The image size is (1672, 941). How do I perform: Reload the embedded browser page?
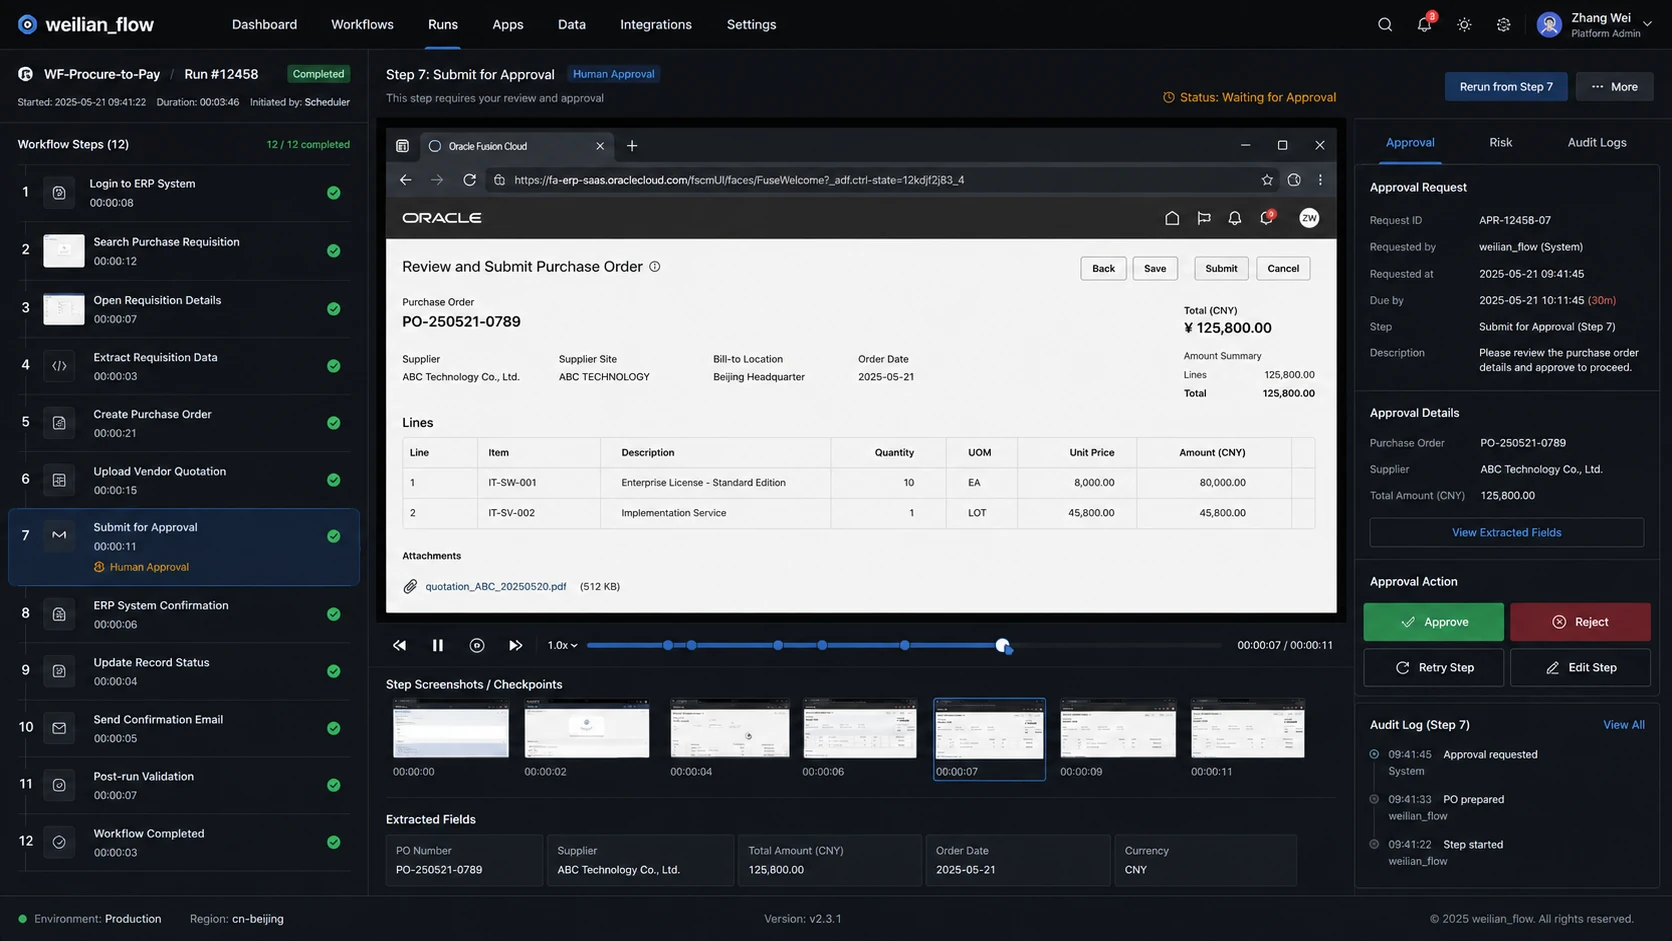469,180
